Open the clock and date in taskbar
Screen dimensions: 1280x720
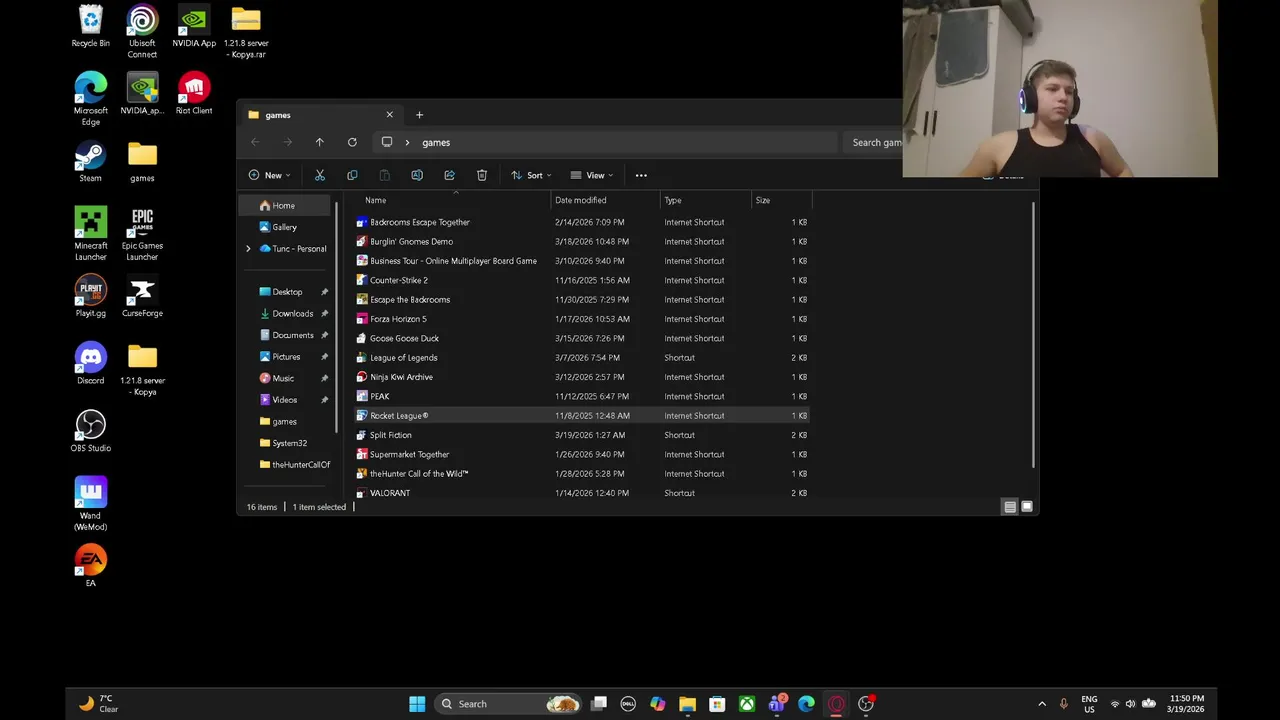coord(1186,704)
